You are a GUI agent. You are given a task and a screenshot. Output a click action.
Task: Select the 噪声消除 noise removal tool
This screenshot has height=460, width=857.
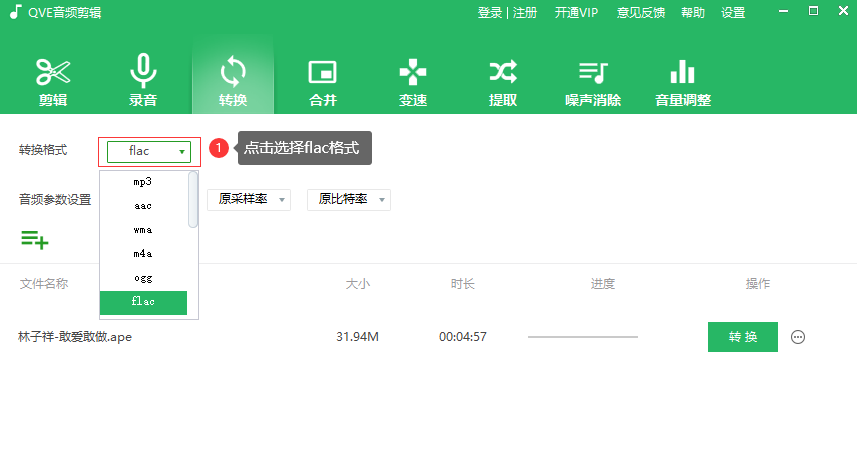click(x=592, y=81)
